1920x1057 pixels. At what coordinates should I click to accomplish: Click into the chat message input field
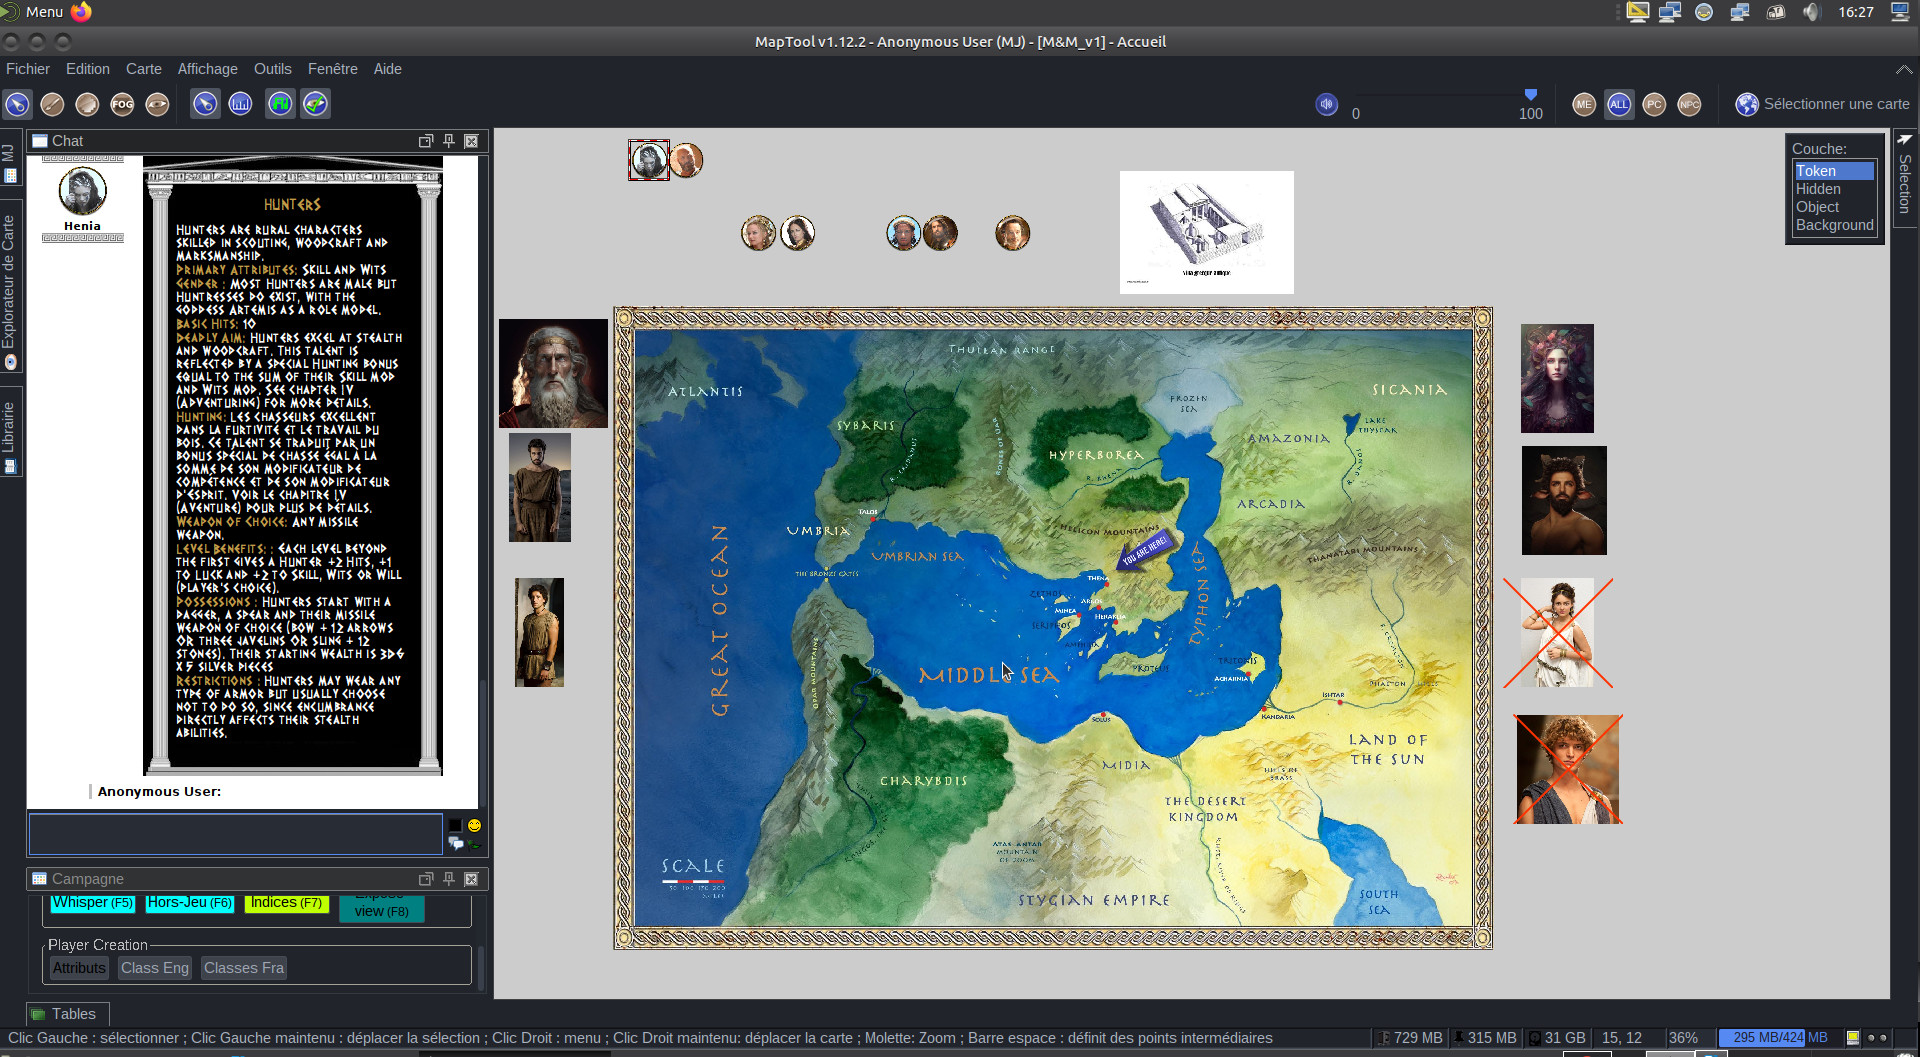(x=235, y=834)
